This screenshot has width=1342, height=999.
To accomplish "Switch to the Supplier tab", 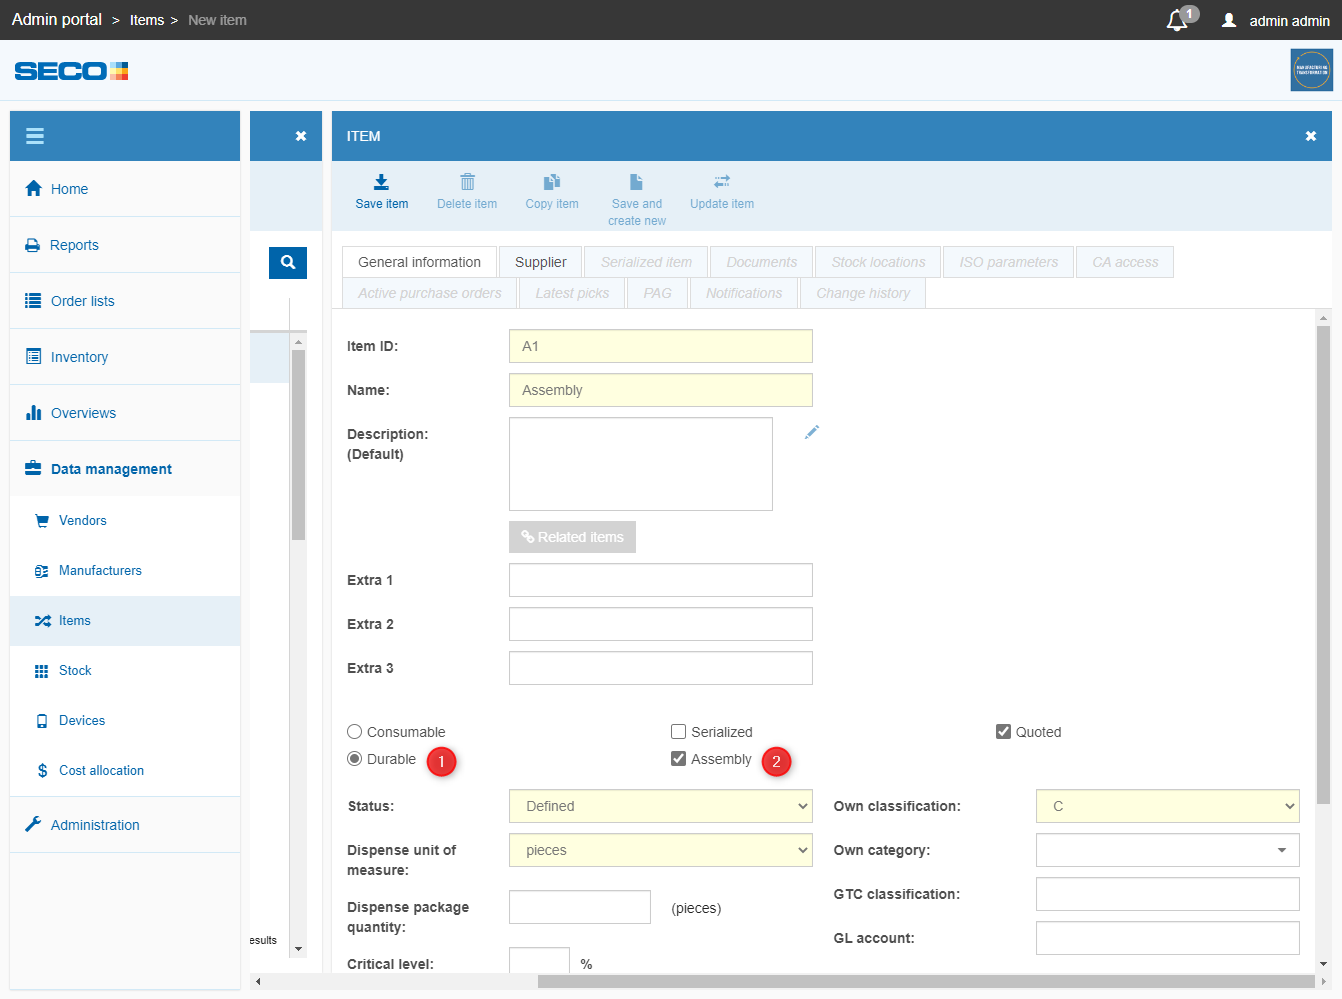I will [540, 262].
